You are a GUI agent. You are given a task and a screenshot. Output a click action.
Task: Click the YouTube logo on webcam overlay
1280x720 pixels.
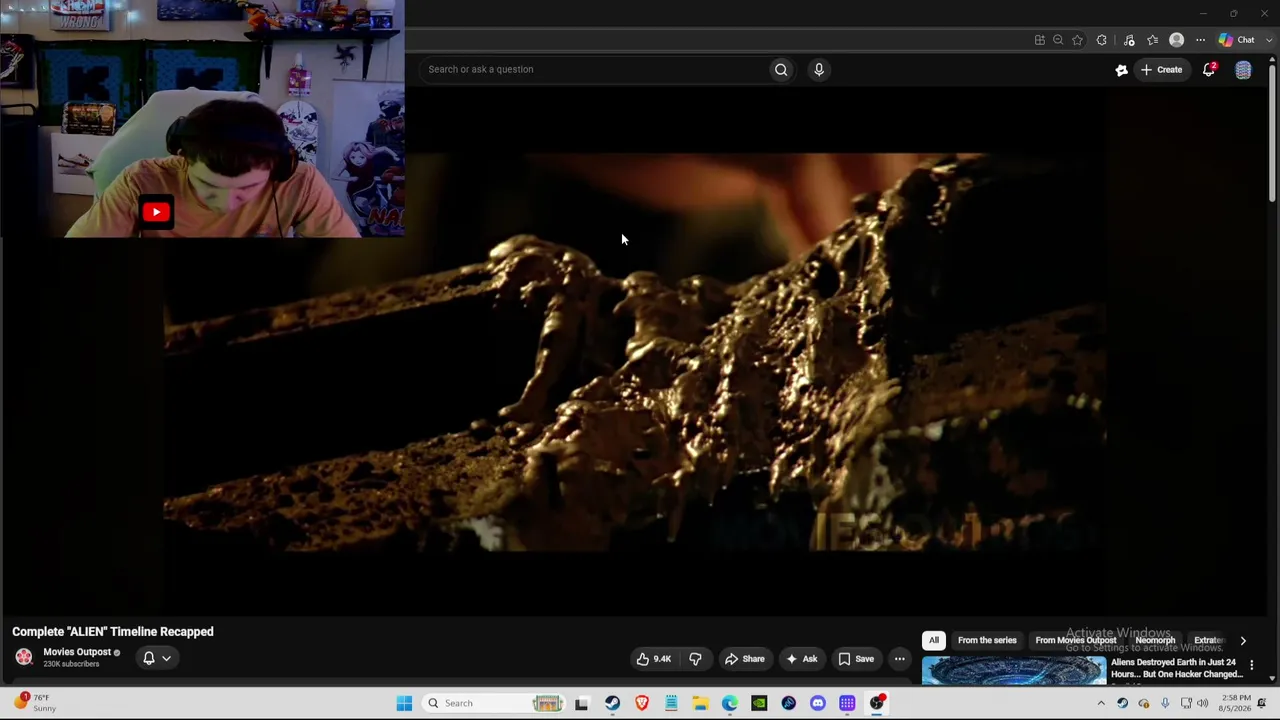[x=156, y=212]
